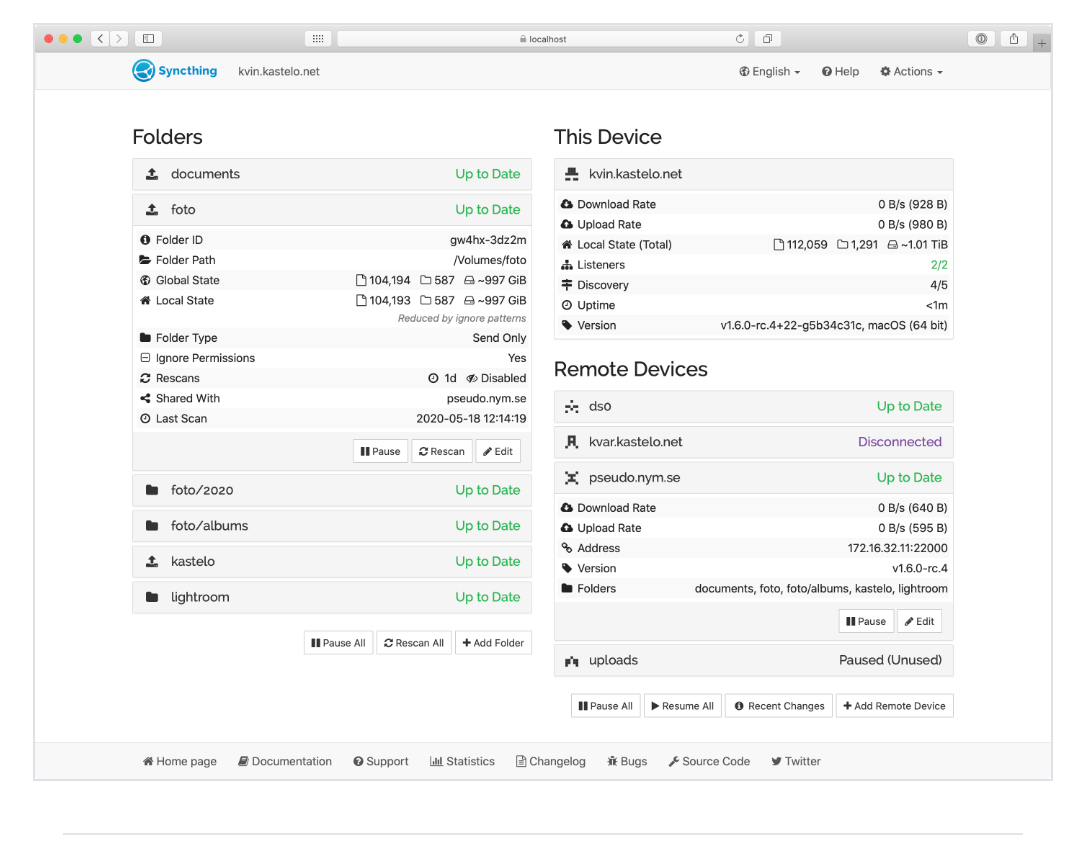
Task: Click the Safari sidebar toggle icon
Action: click(x=148, y=39)
